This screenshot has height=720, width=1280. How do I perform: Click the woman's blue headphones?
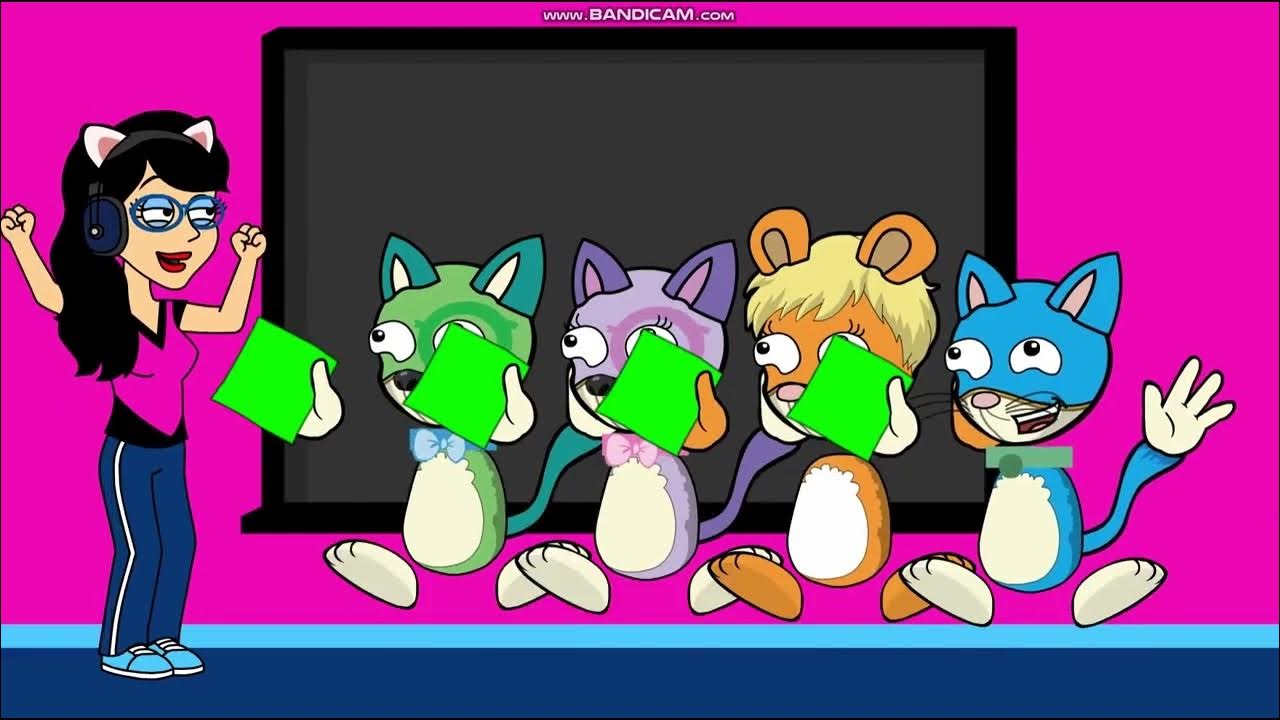tap(103, 222)
